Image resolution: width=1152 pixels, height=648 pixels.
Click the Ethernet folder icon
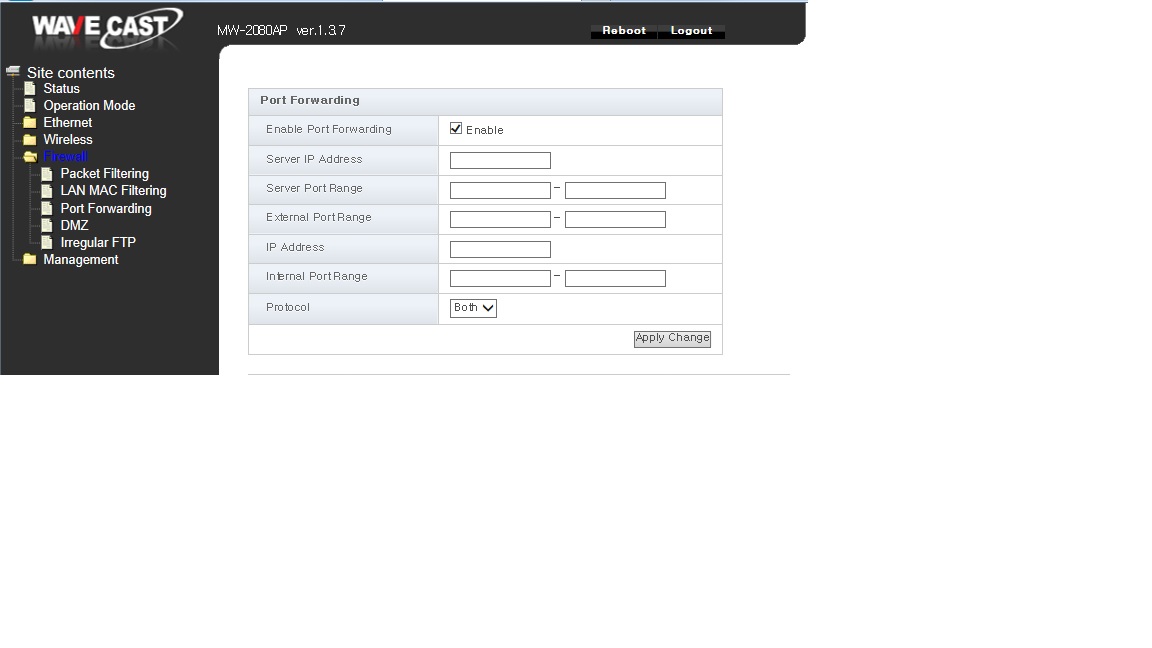29,122
